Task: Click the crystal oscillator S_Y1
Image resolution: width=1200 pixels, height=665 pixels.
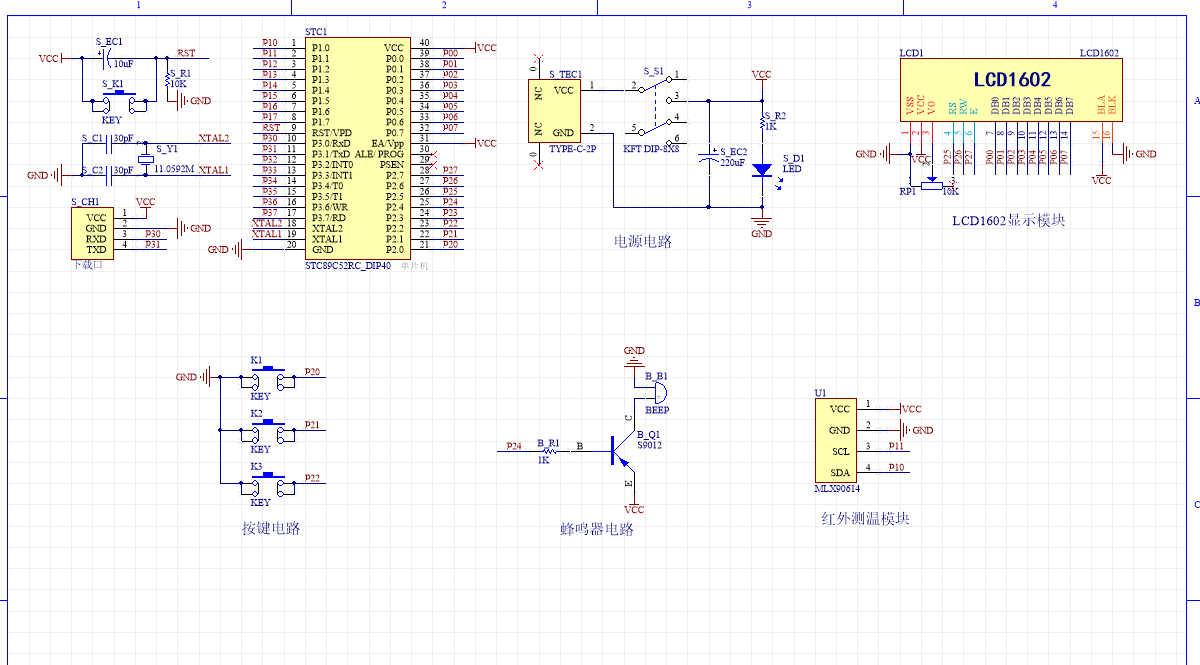Action: pyautogui.click(x=146, y=159)
